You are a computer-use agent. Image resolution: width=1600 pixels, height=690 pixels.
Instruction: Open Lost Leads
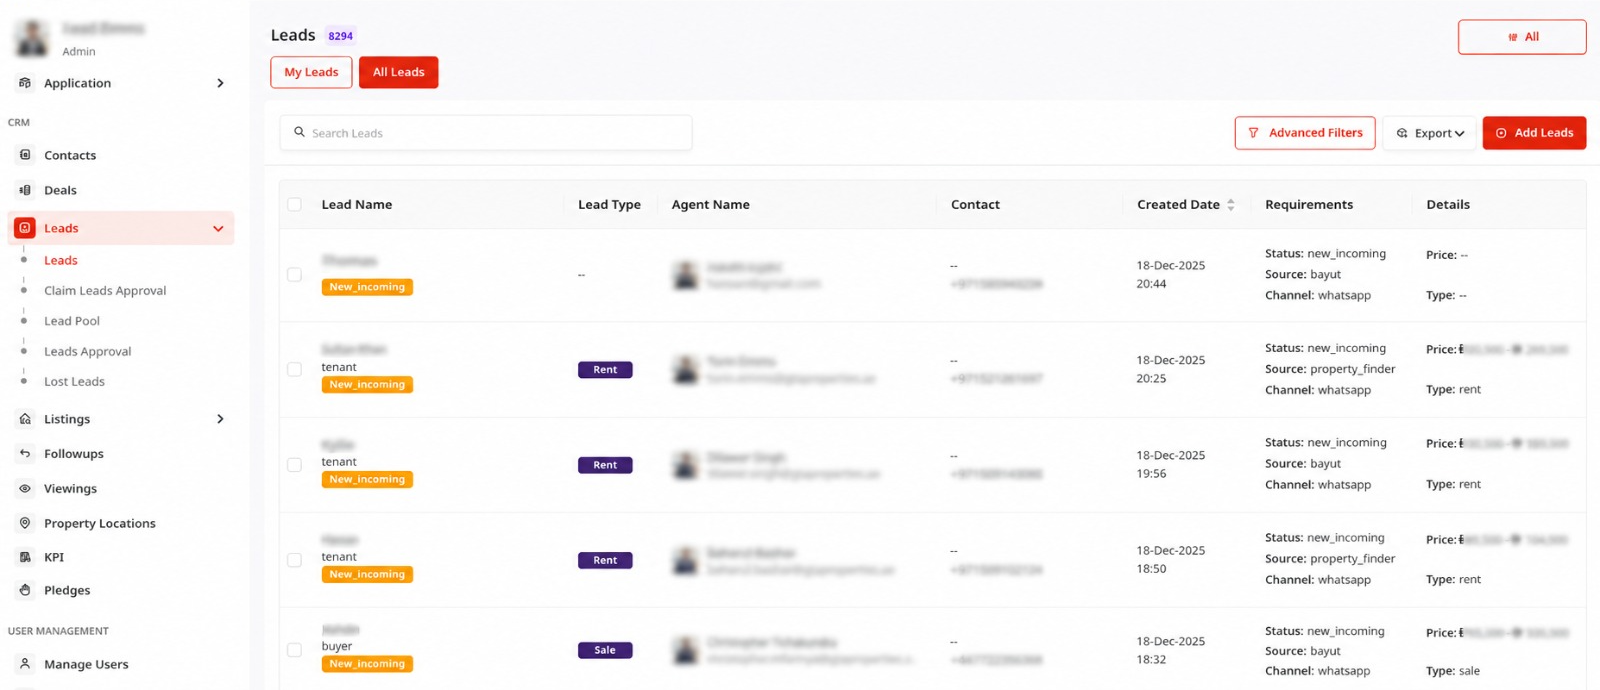[x=74, y=382]
